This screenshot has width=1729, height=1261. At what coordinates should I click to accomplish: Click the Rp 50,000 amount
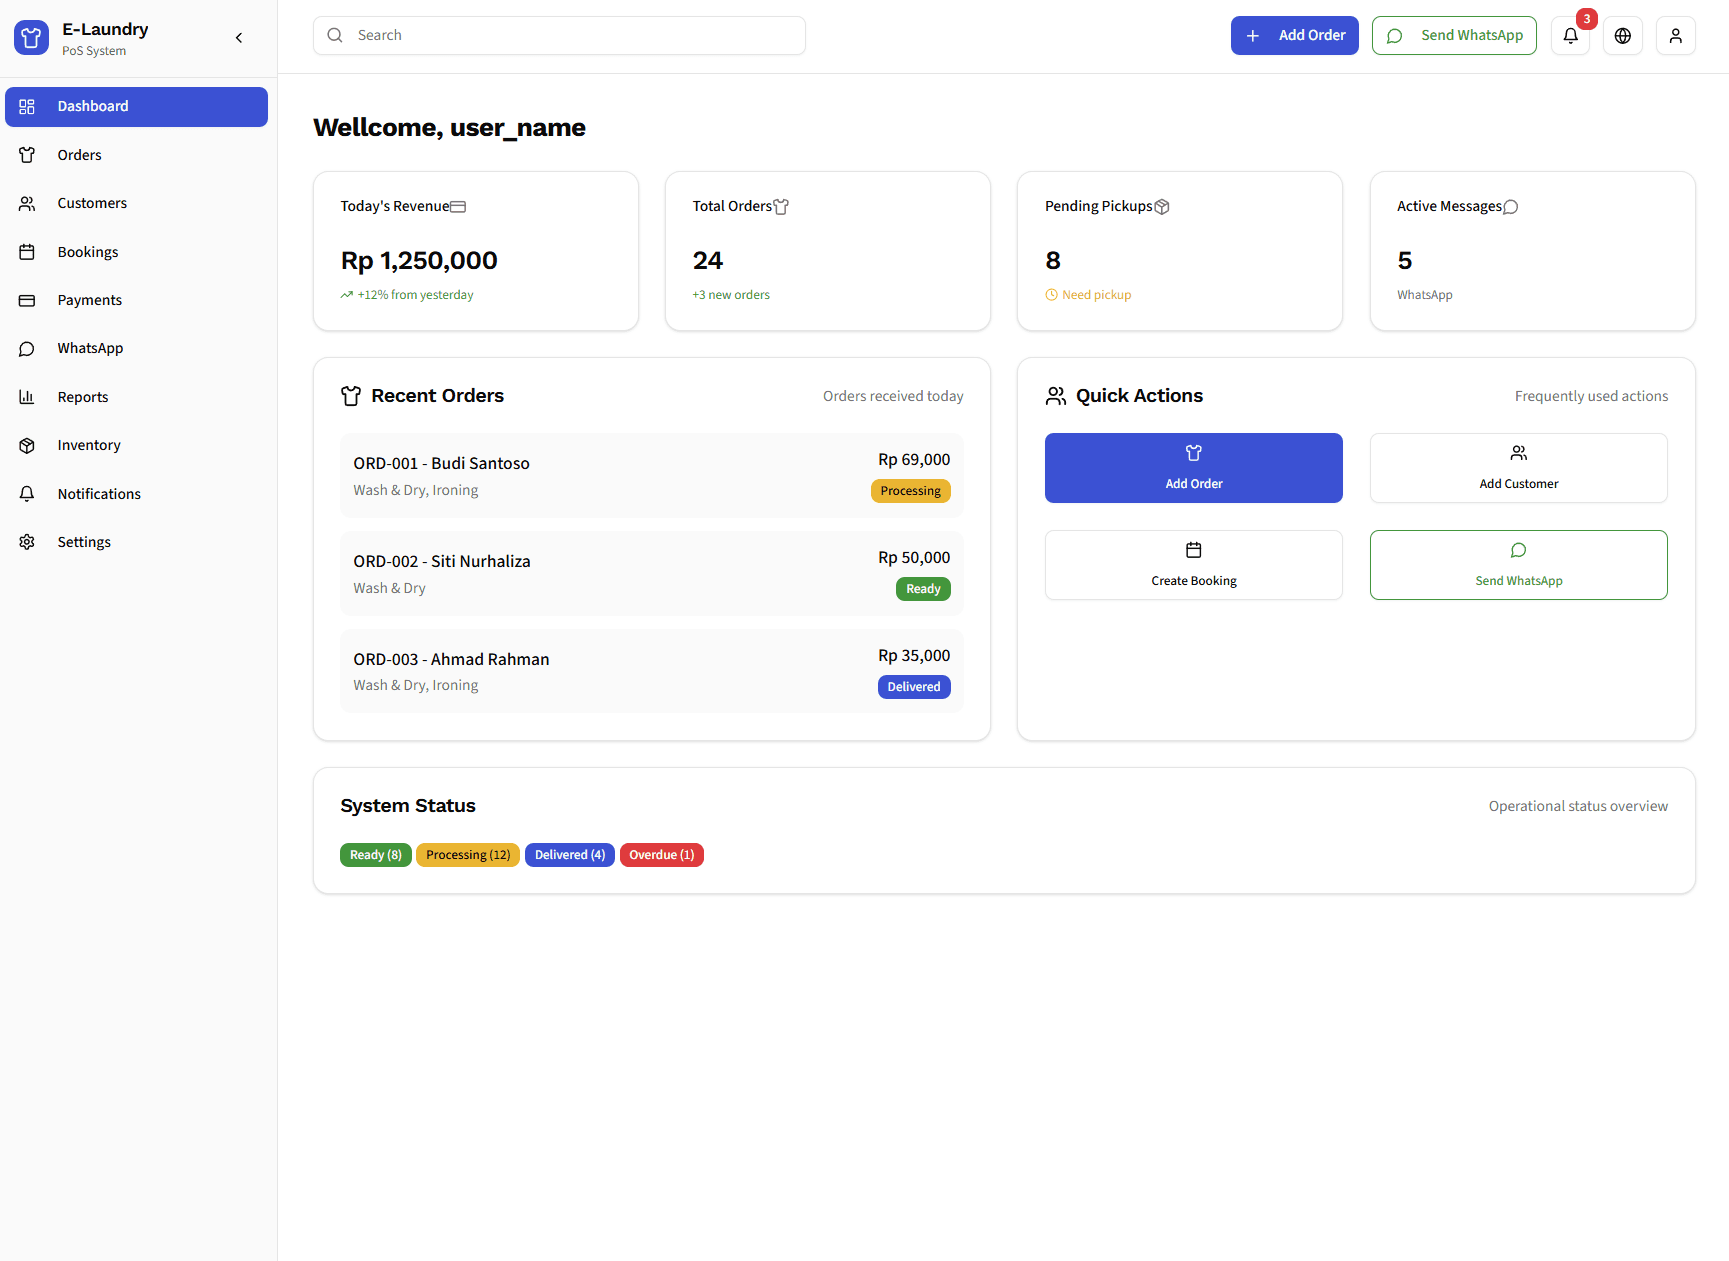[x=914, y=558]
